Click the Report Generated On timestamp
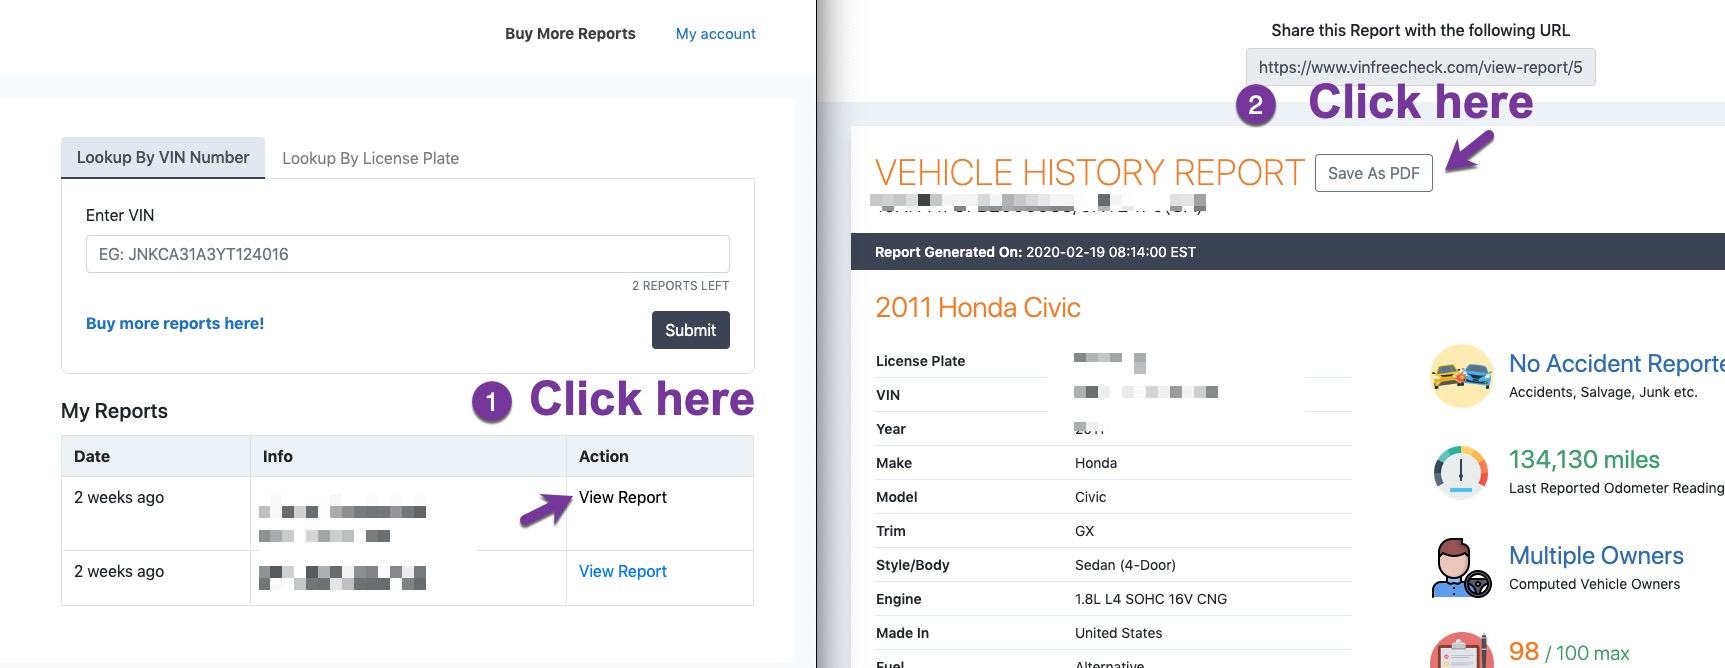 [x=1035, y=252]
